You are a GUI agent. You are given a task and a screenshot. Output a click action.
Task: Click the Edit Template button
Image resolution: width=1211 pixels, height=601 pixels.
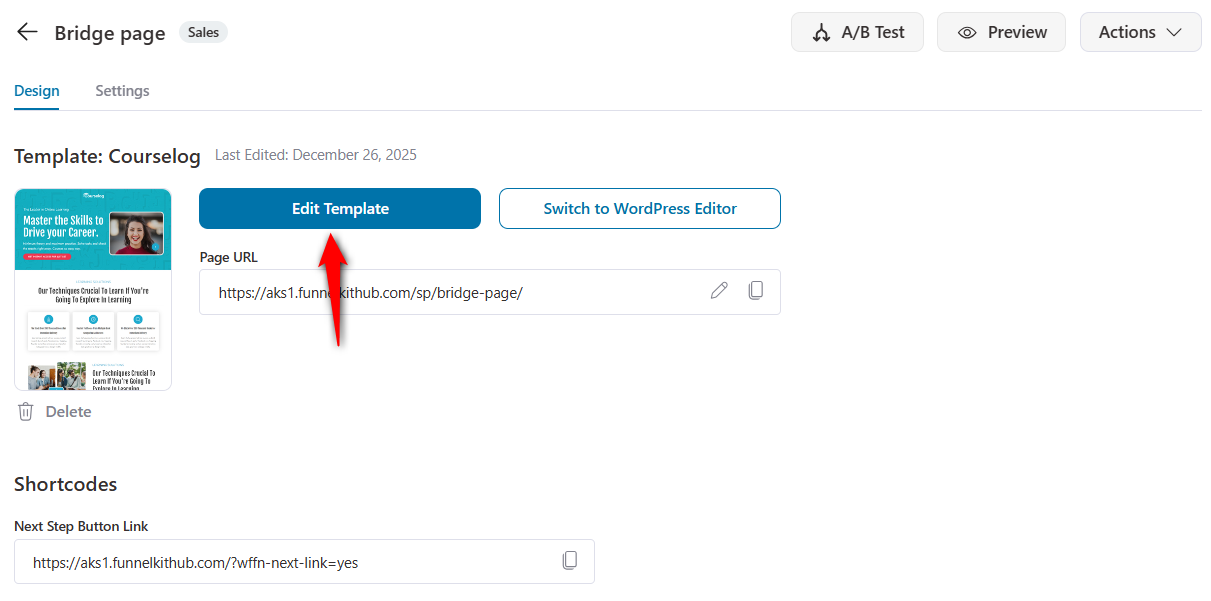click(339, 208)
